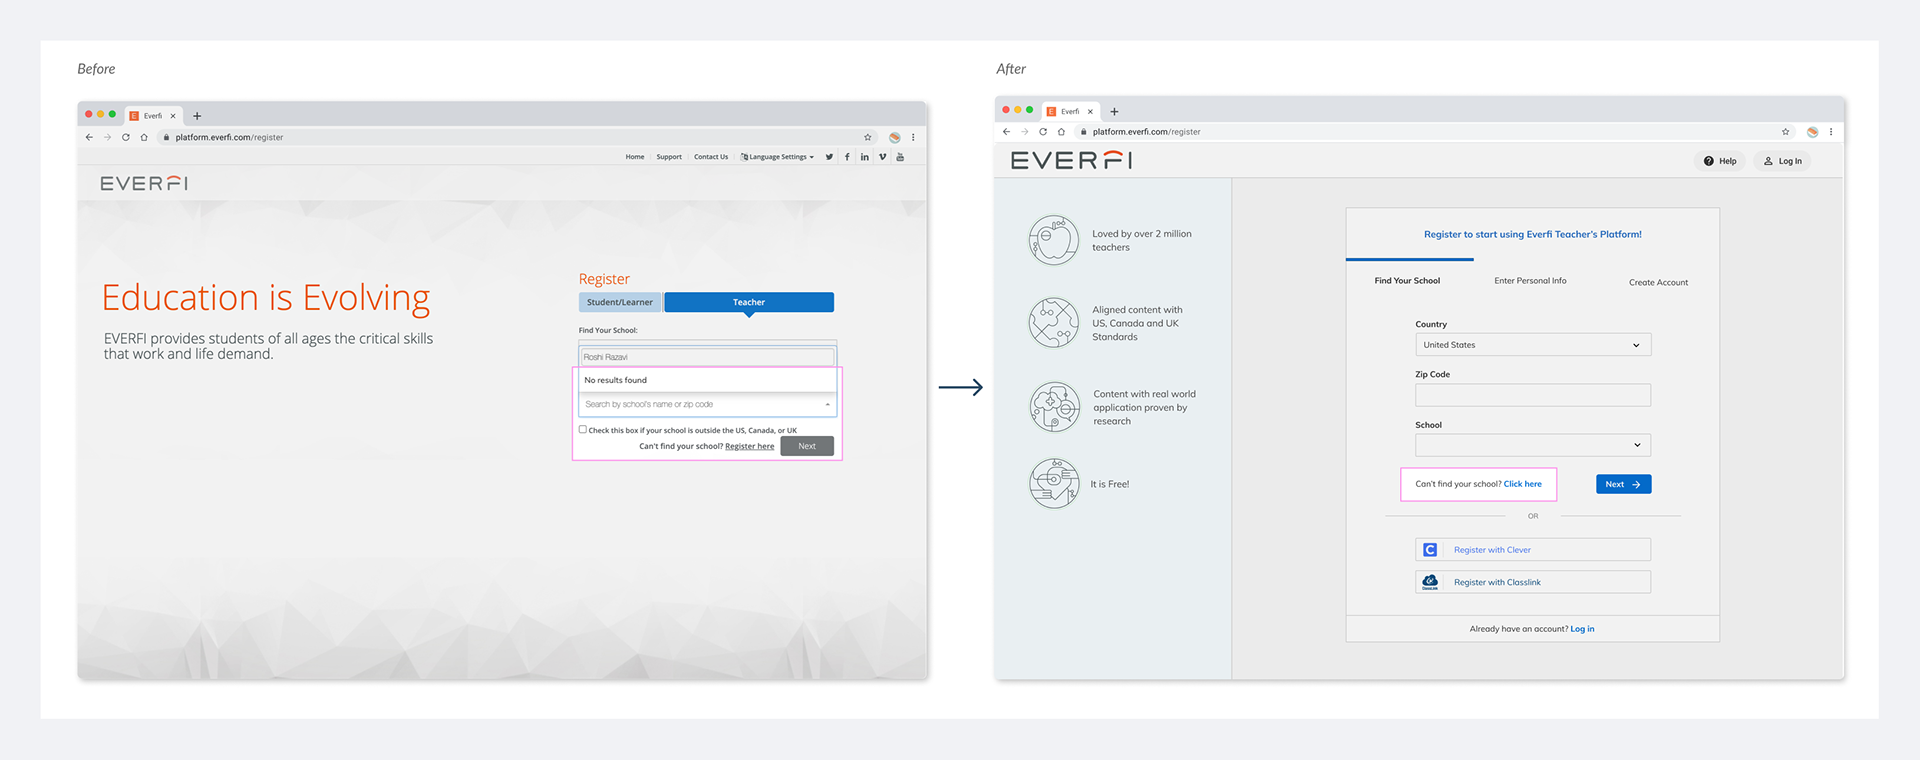Choose Register with Clever
This screenshot has height=760, width=1920.
point(1533,550)
